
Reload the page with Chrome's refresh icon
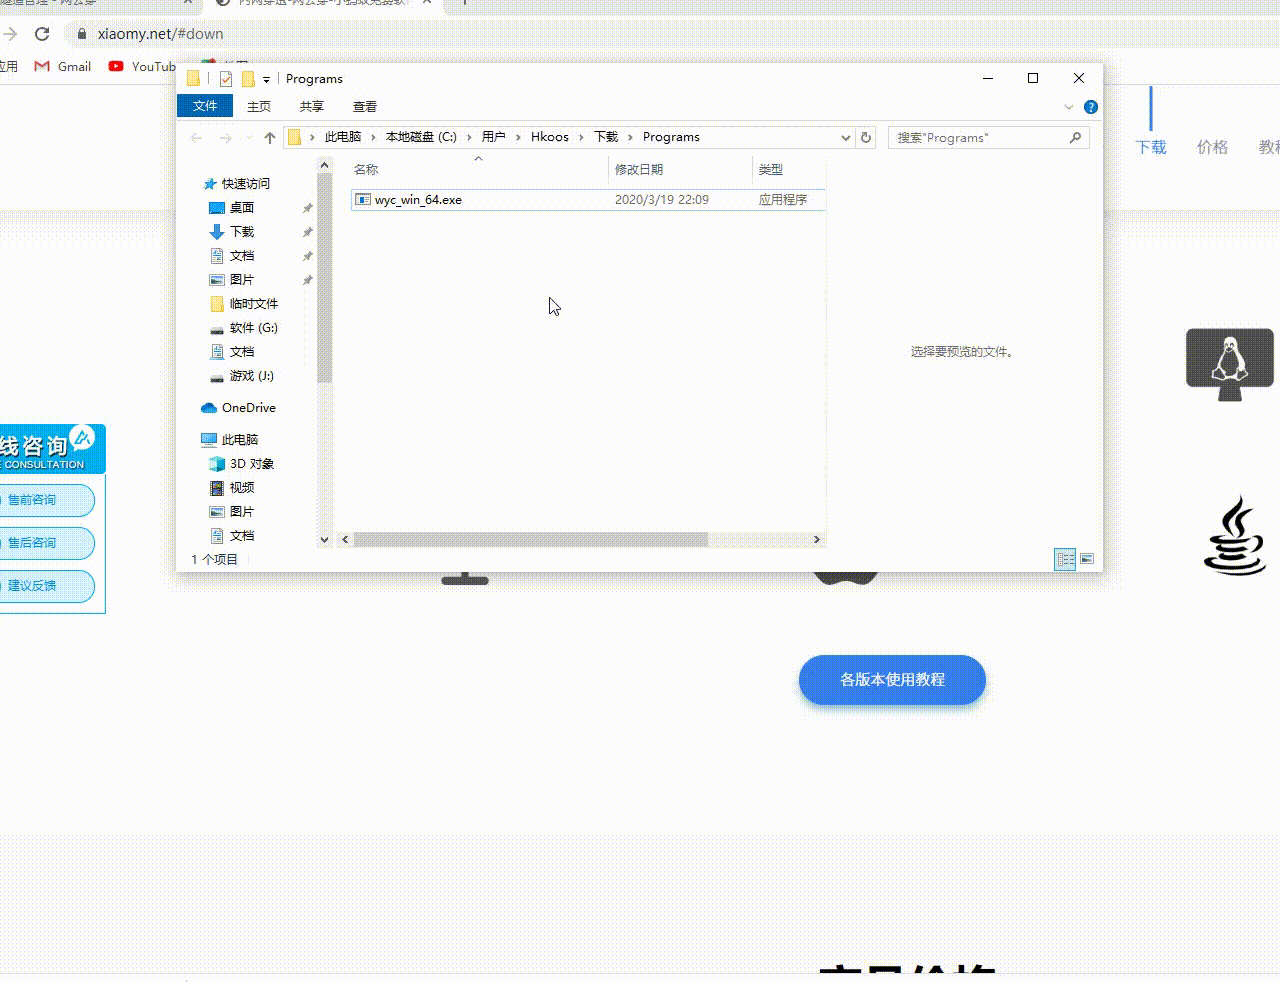42,34
